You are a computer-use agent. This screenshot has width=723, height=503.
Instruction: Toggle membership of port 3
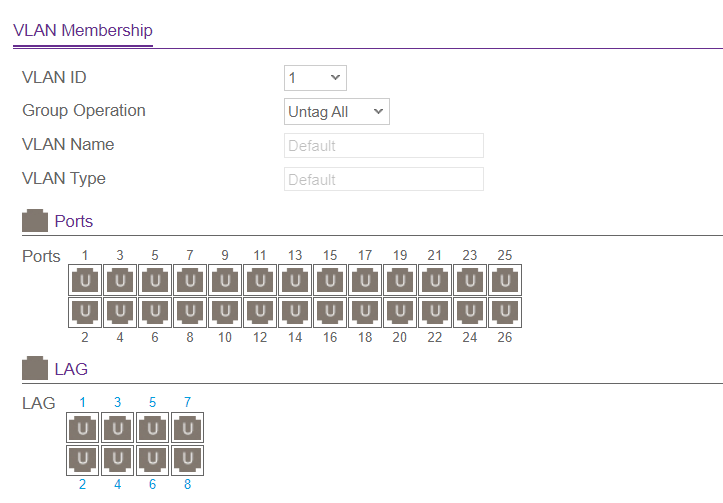coord(120,280)
